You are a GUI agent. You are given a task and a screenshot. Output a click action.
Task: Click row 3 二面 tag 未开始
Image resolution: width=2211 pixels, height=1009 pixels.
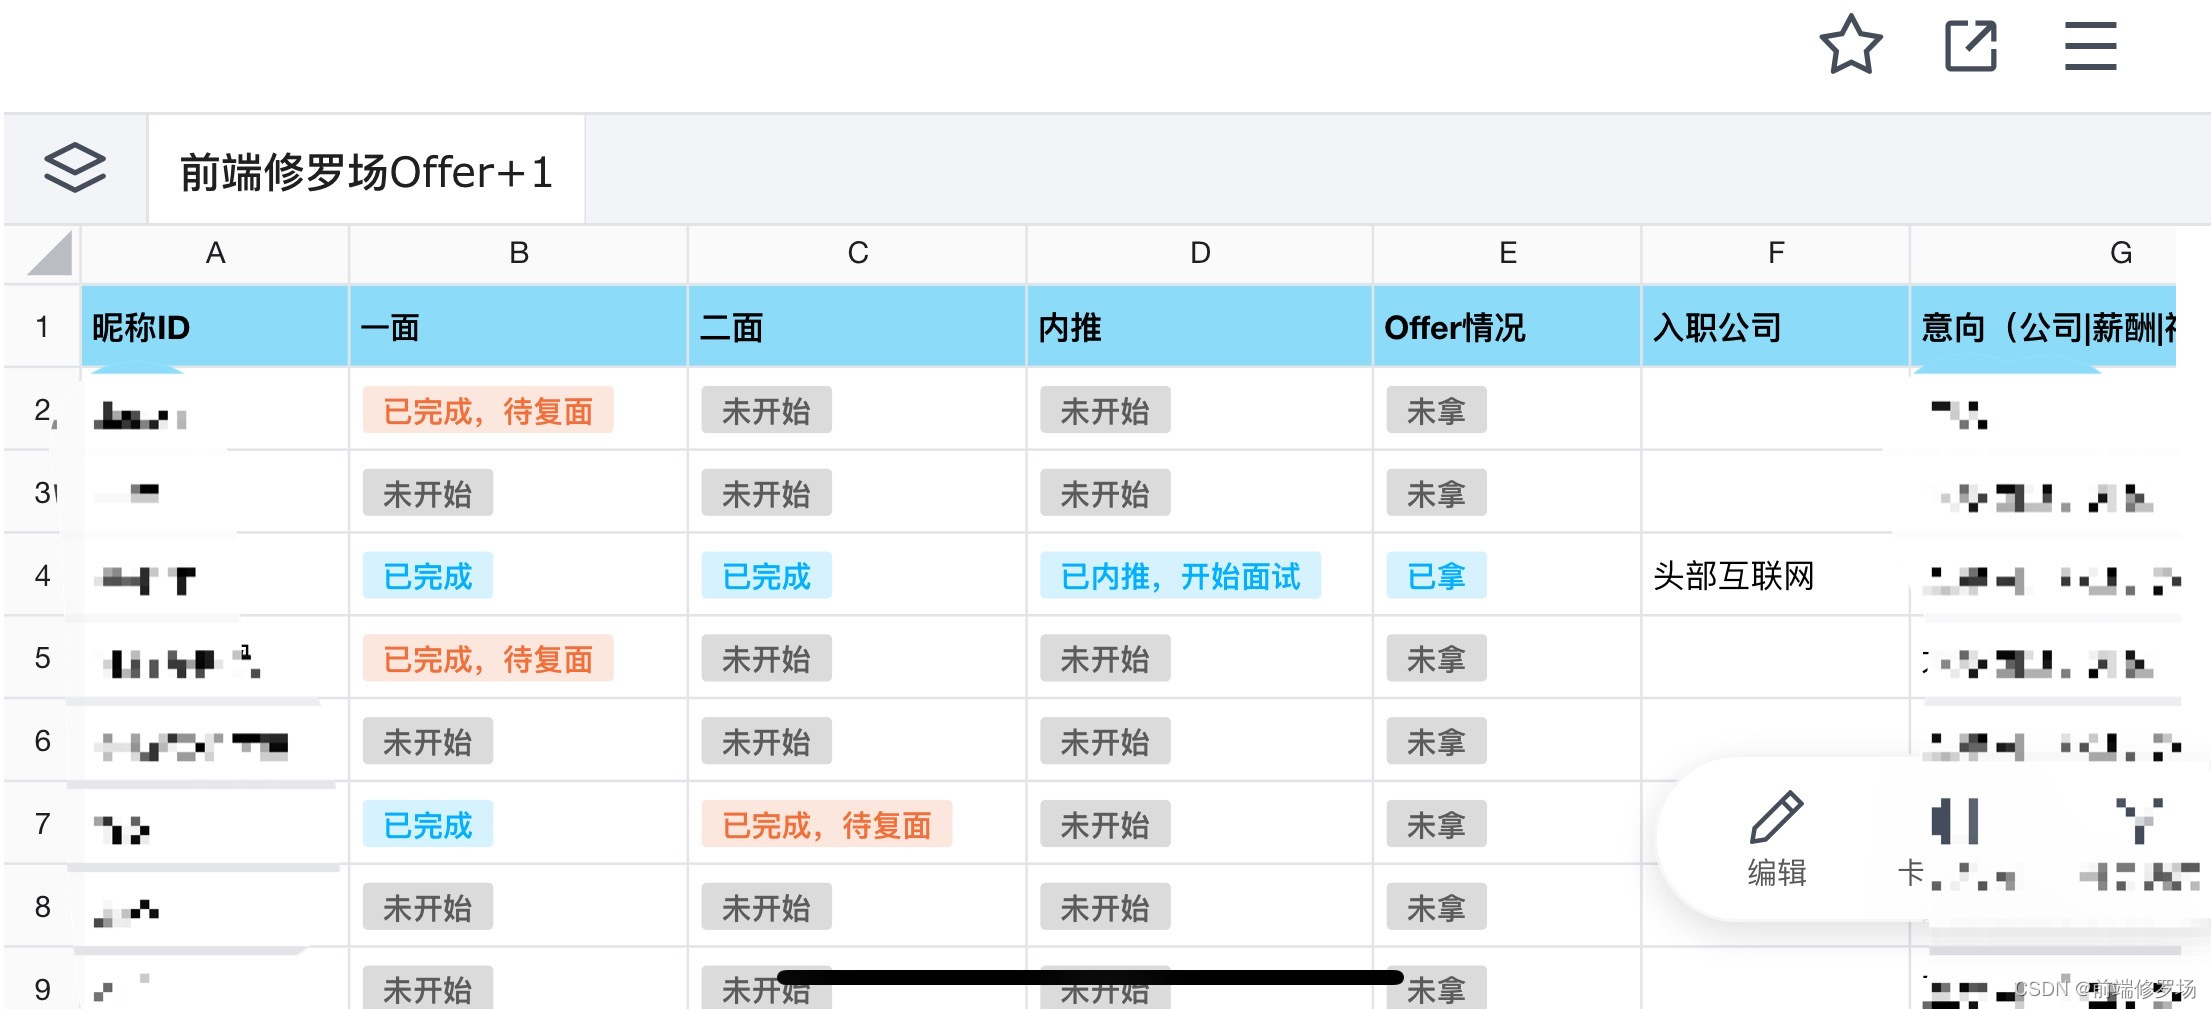766,494
